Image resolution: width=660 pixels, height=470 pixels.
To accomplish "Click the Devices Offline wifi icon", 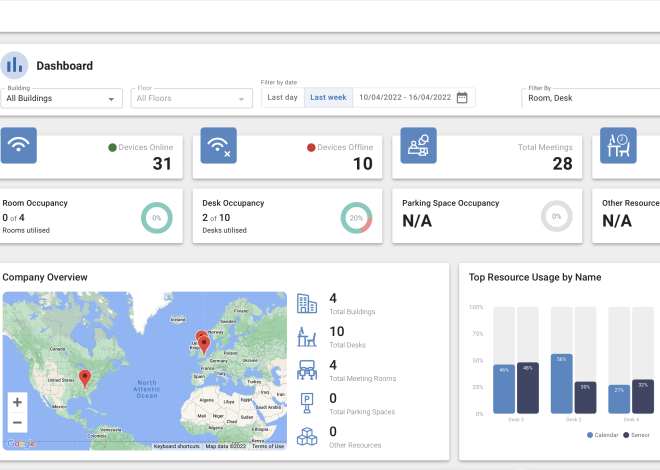I will (218, 145).
